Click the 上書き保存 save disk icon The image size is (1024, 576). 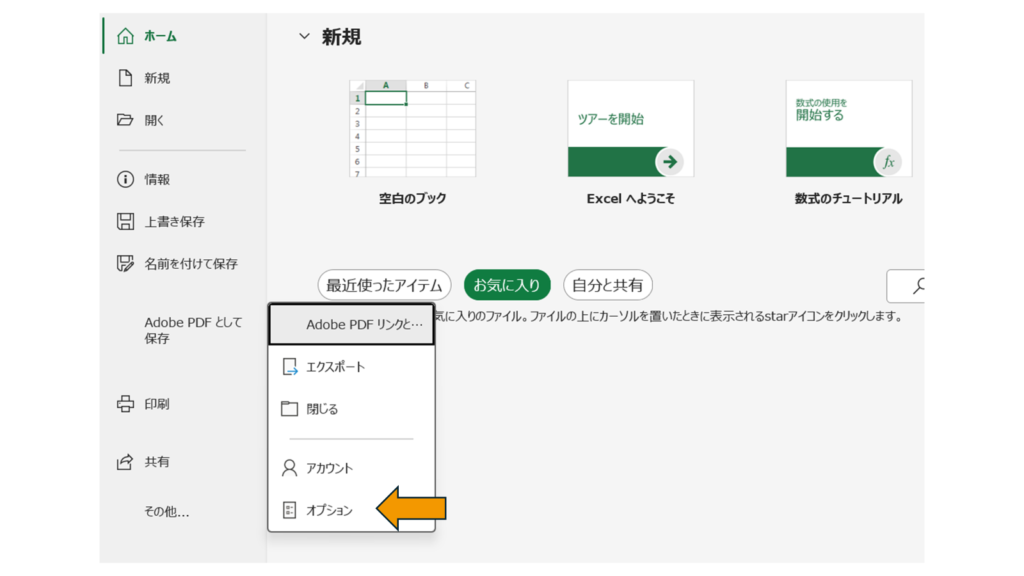[x=125, y=222]
